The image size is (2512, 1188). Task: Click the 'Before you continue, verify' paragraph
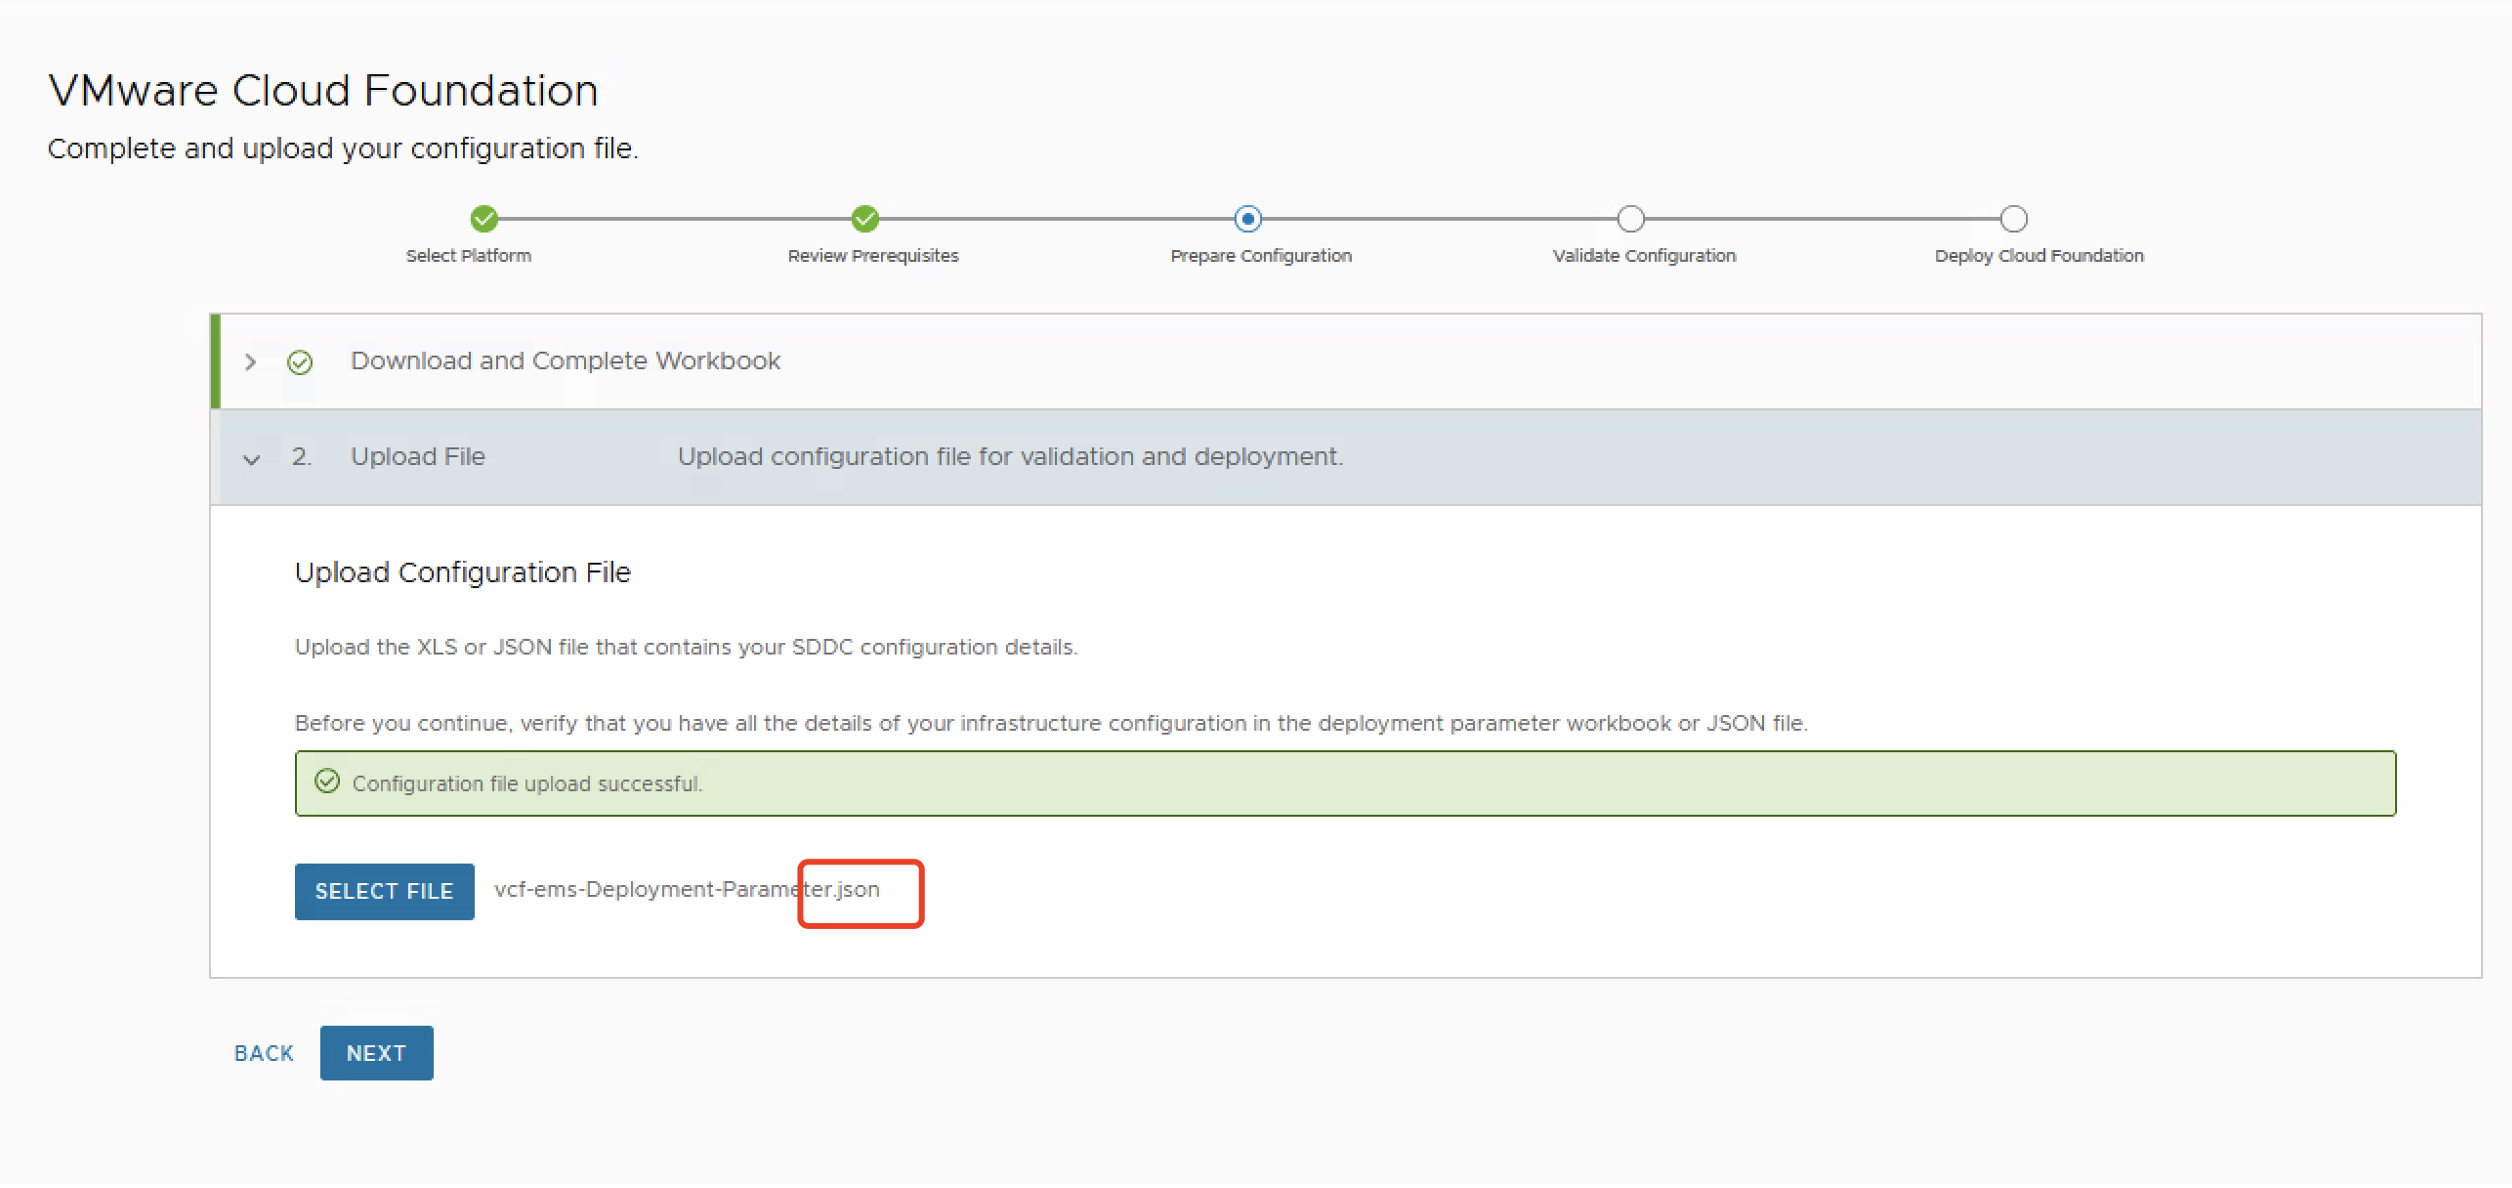[1051, 723]
